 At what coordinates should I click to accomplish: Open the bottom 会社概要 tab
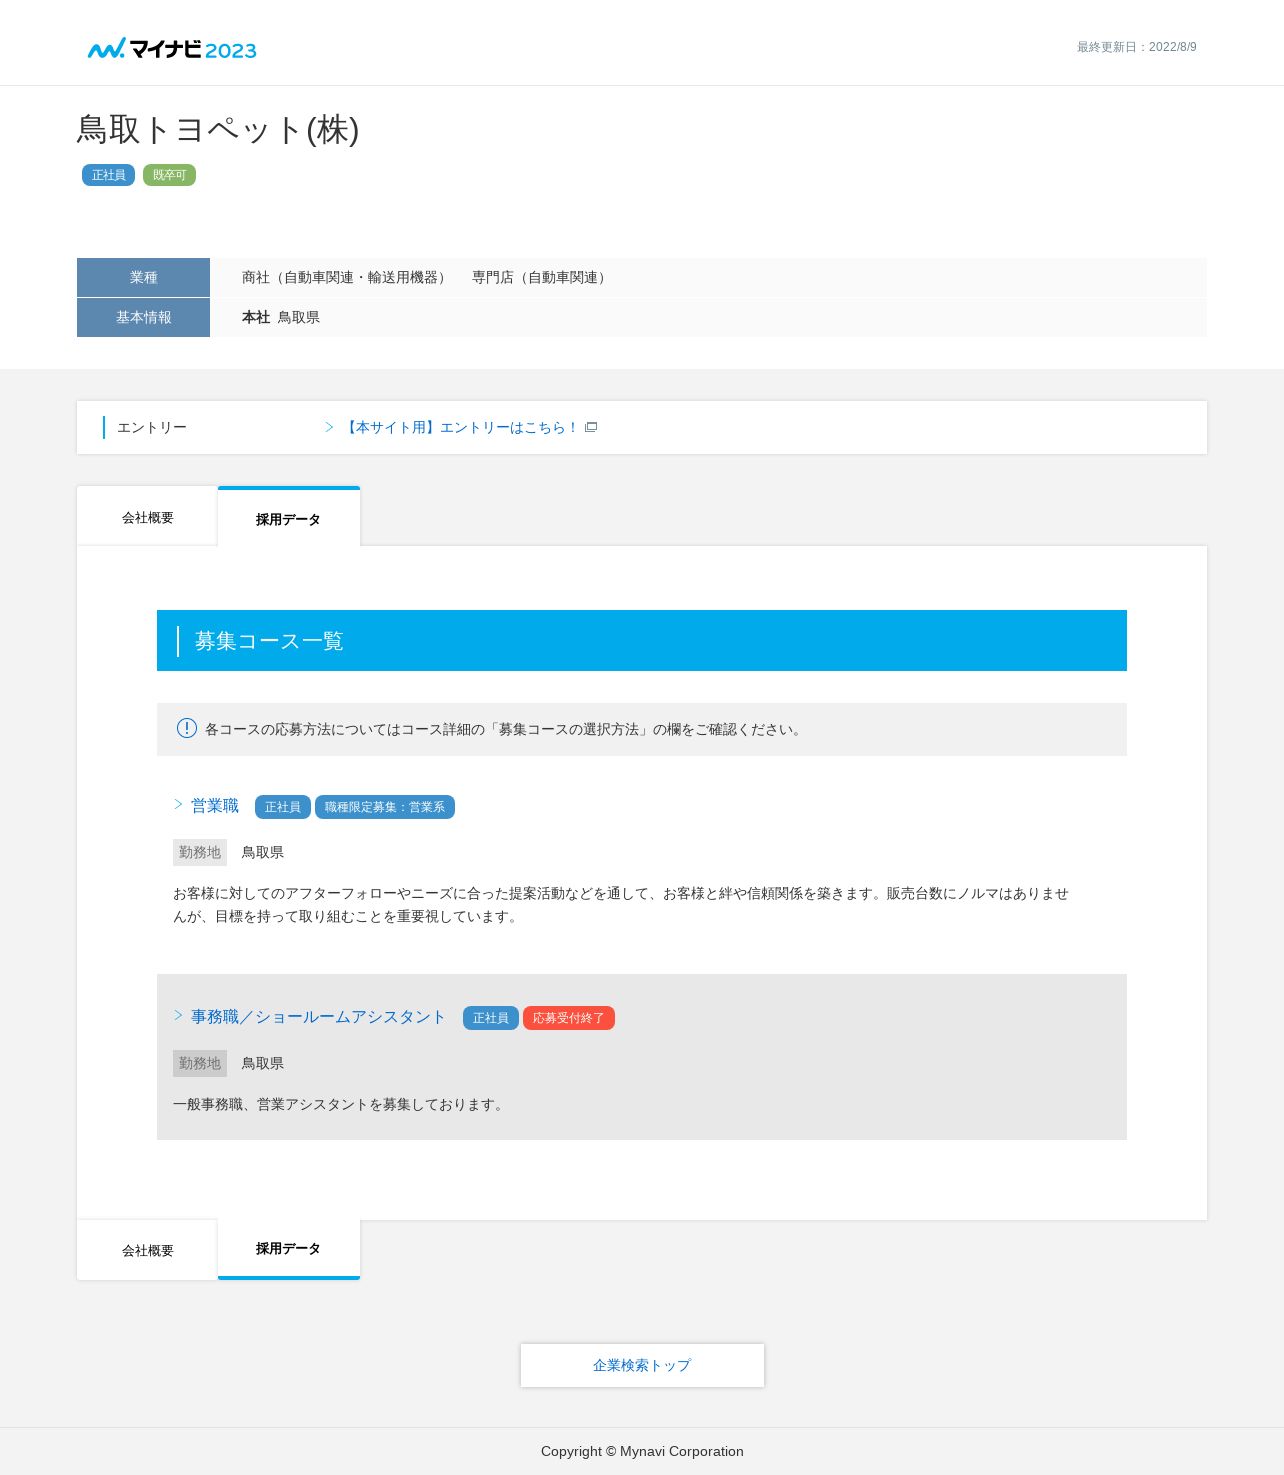pos(147,1250)
